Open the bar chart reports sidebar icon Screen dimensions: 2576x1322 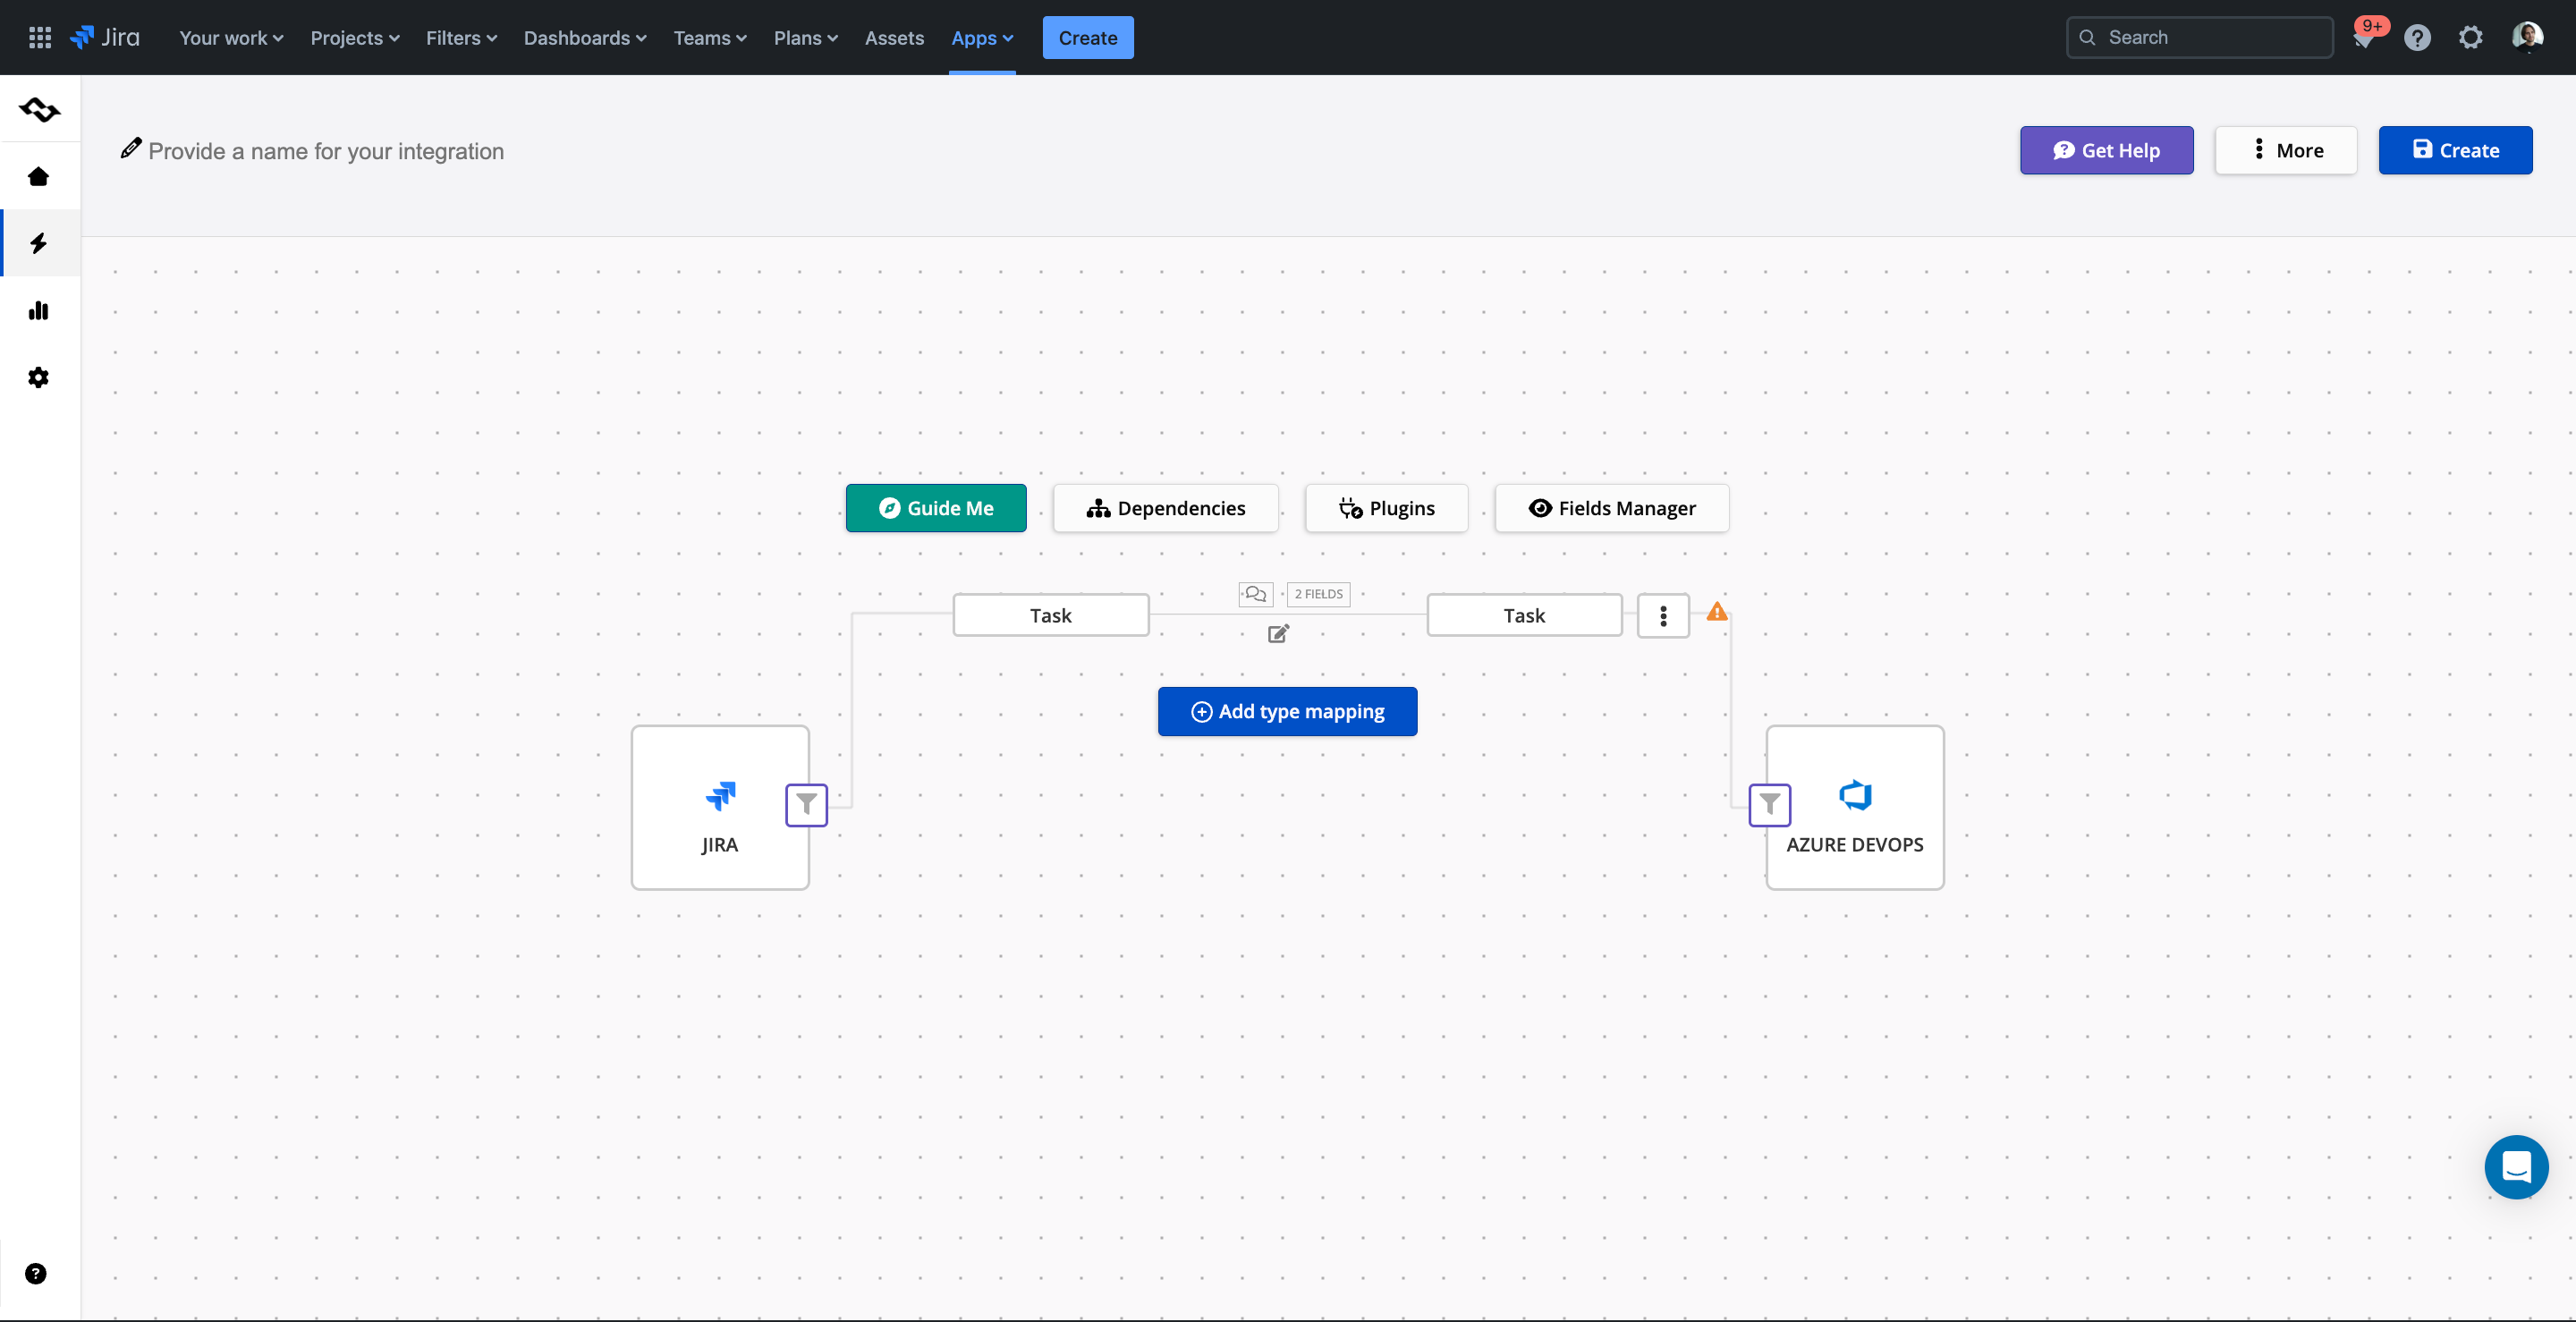point(38,310)
